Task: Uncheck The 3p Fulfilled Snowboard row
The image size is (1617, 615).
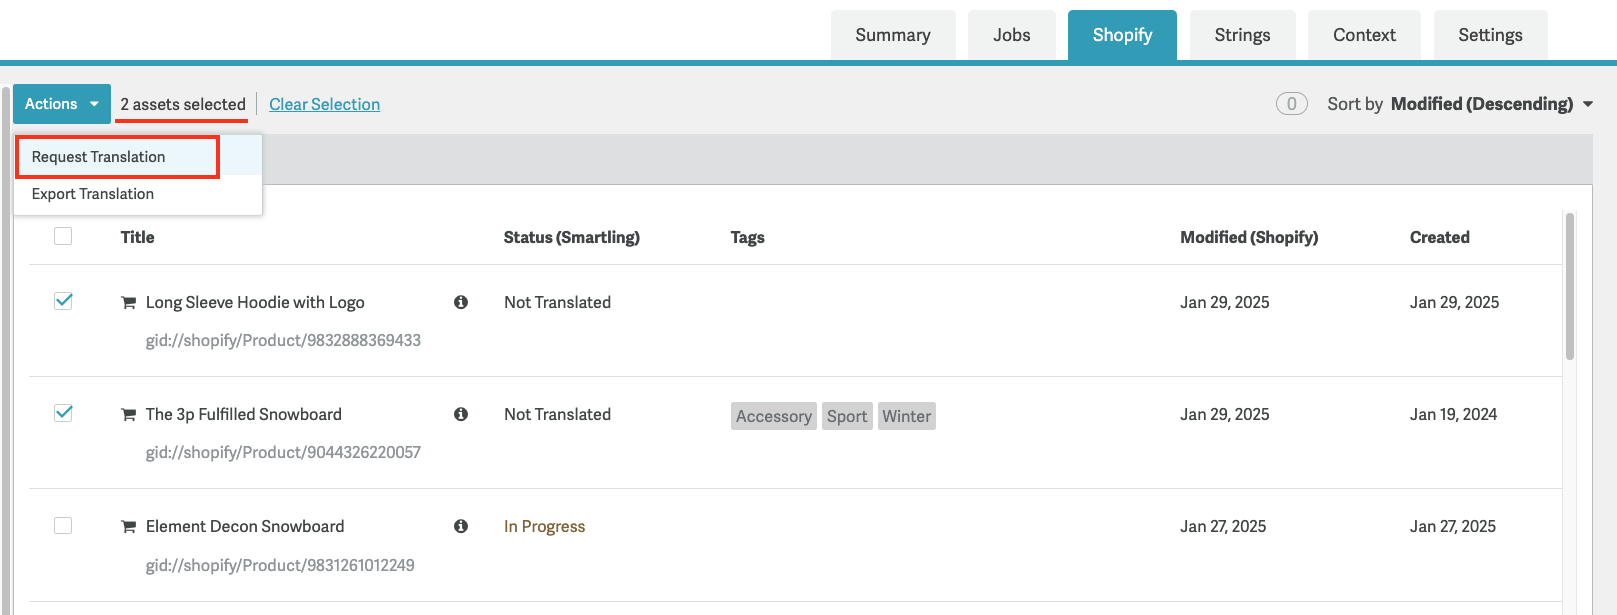Action: (x=63, y=413)
